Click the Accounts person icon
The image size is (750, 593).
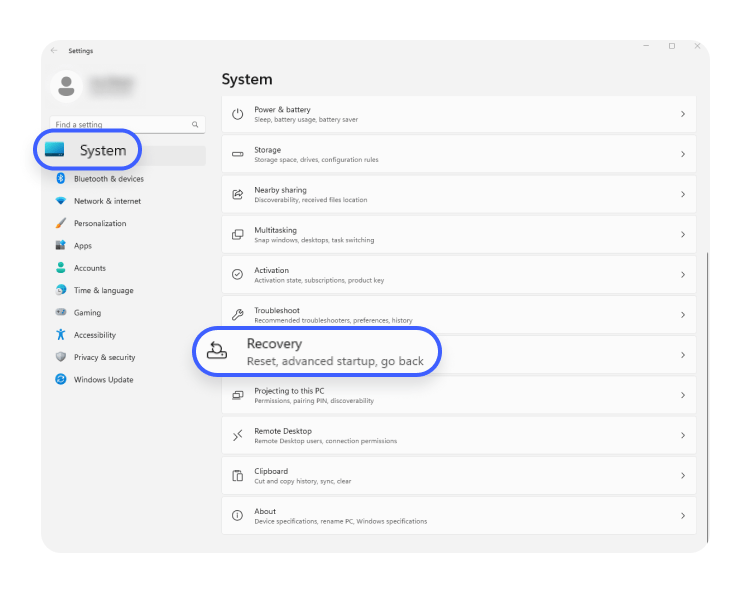tap(61, 268)
